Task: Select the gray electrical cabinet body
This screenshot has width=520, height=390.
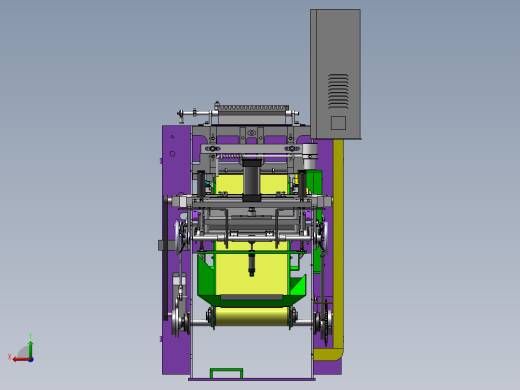Action: (336, 74)
